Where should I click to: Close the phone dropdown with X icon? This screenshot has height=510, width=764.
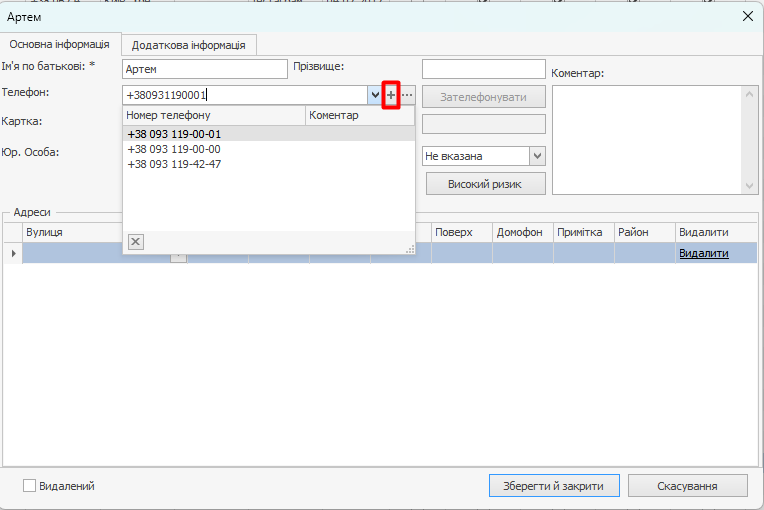click(136, 241)
